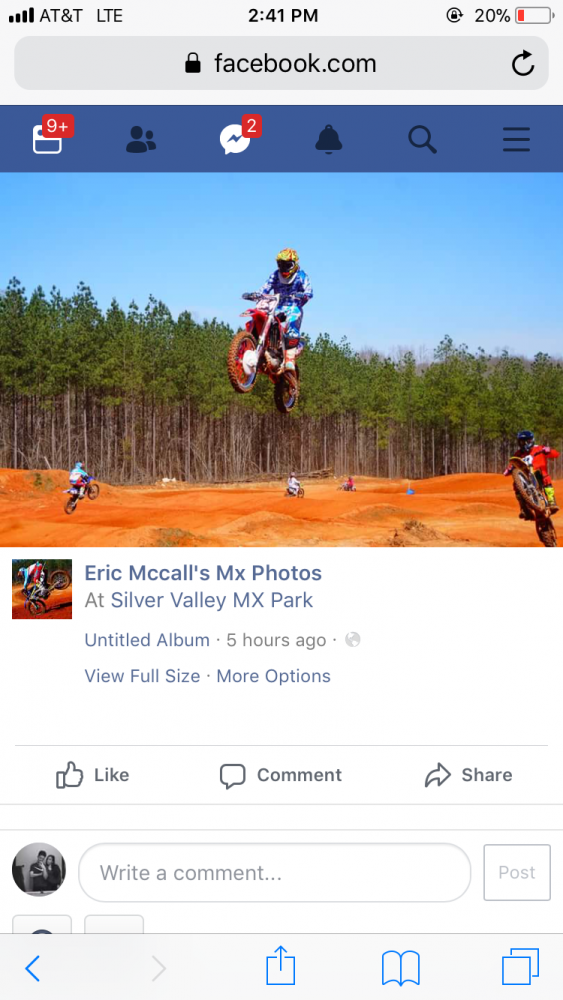Open the Facebook news feed icon

click(x=48, y=138)
